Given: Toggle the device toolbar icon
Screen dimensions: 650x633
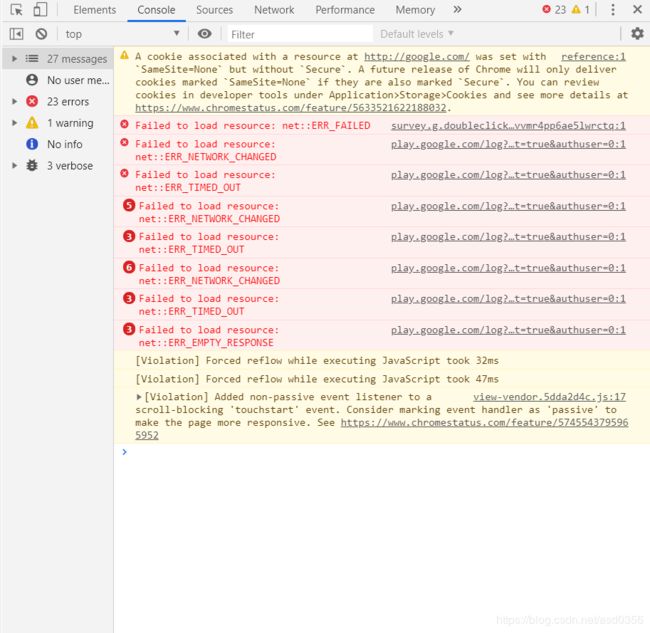Looking at the screenshot, I should point(40,10).
